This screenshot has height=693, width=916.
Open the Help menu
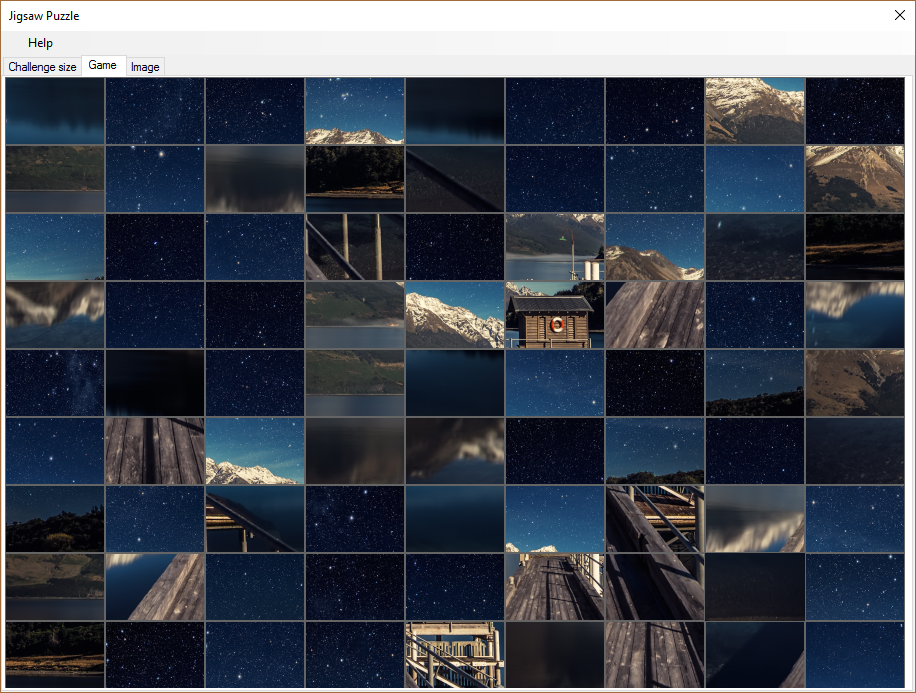point(40,43)
